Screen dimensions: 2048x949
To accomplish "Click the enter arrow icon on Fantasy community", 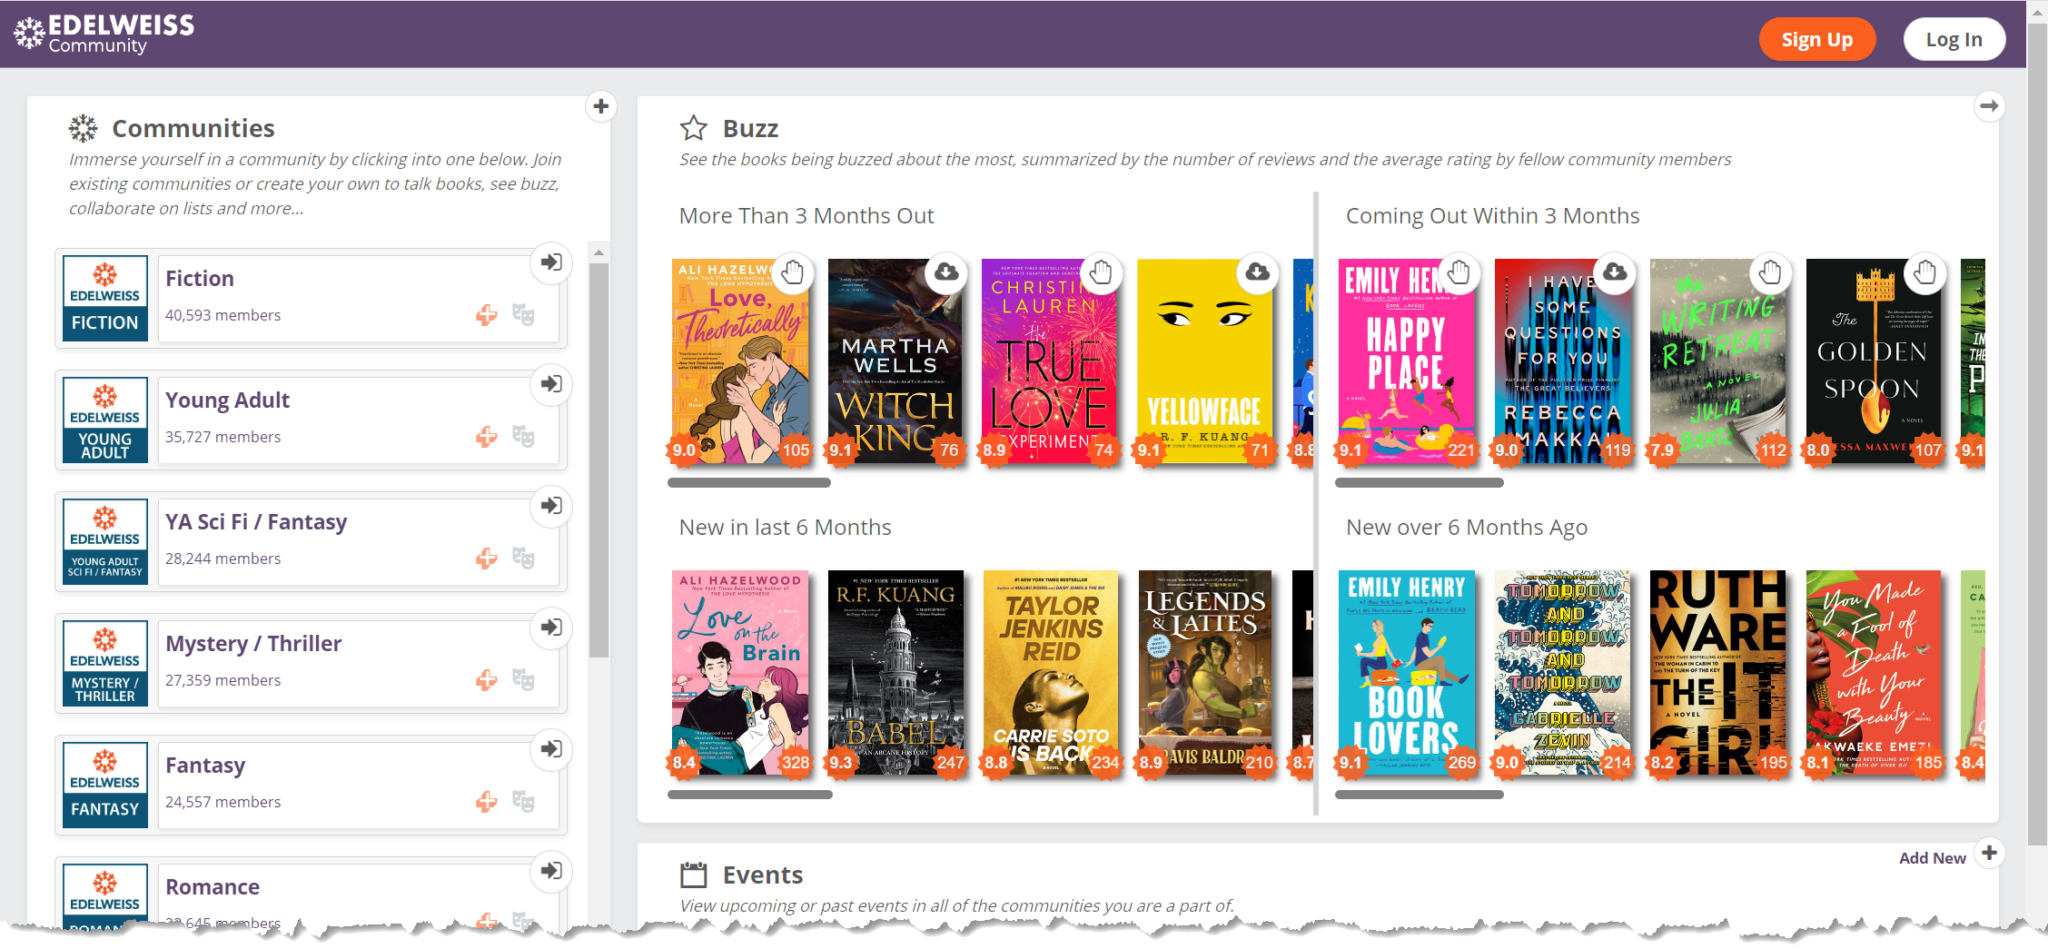I will (x=551, y=749).
